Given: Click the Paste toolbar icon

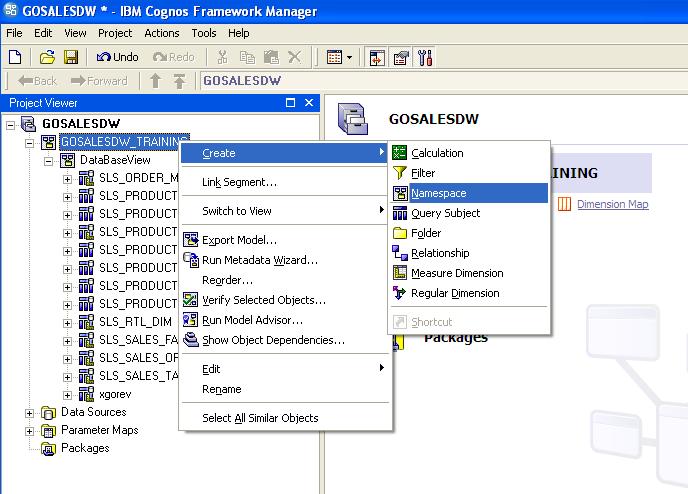Looking at the screenshot, I should point(271,57).
